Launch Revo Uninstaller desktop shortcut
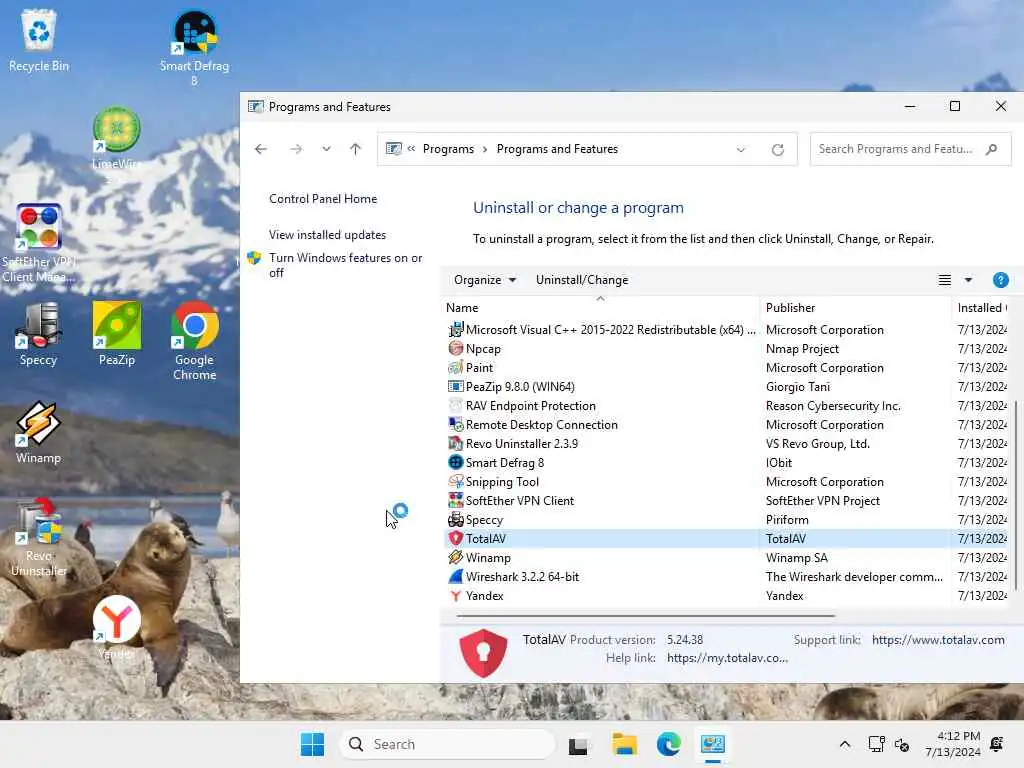The image size is (1024, 768). [x=39, y=537]
